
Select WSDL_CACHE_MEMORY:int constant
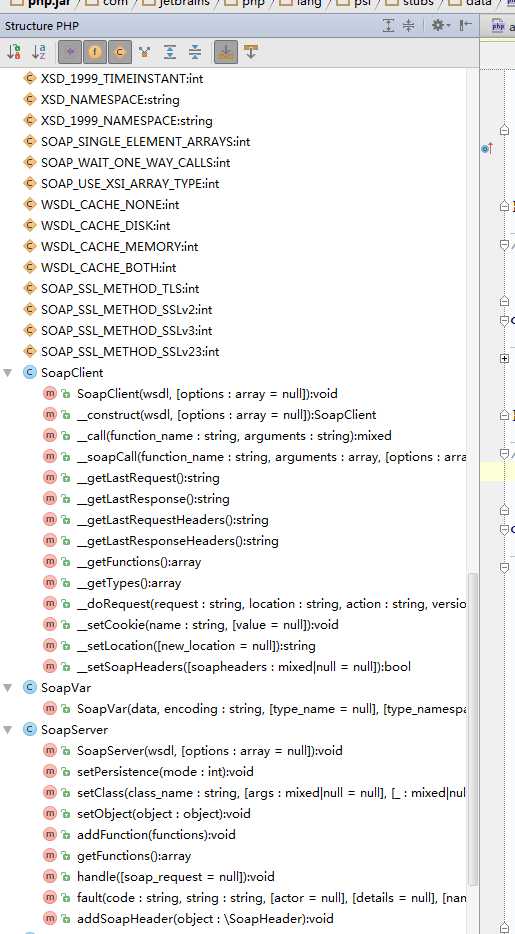120,247
